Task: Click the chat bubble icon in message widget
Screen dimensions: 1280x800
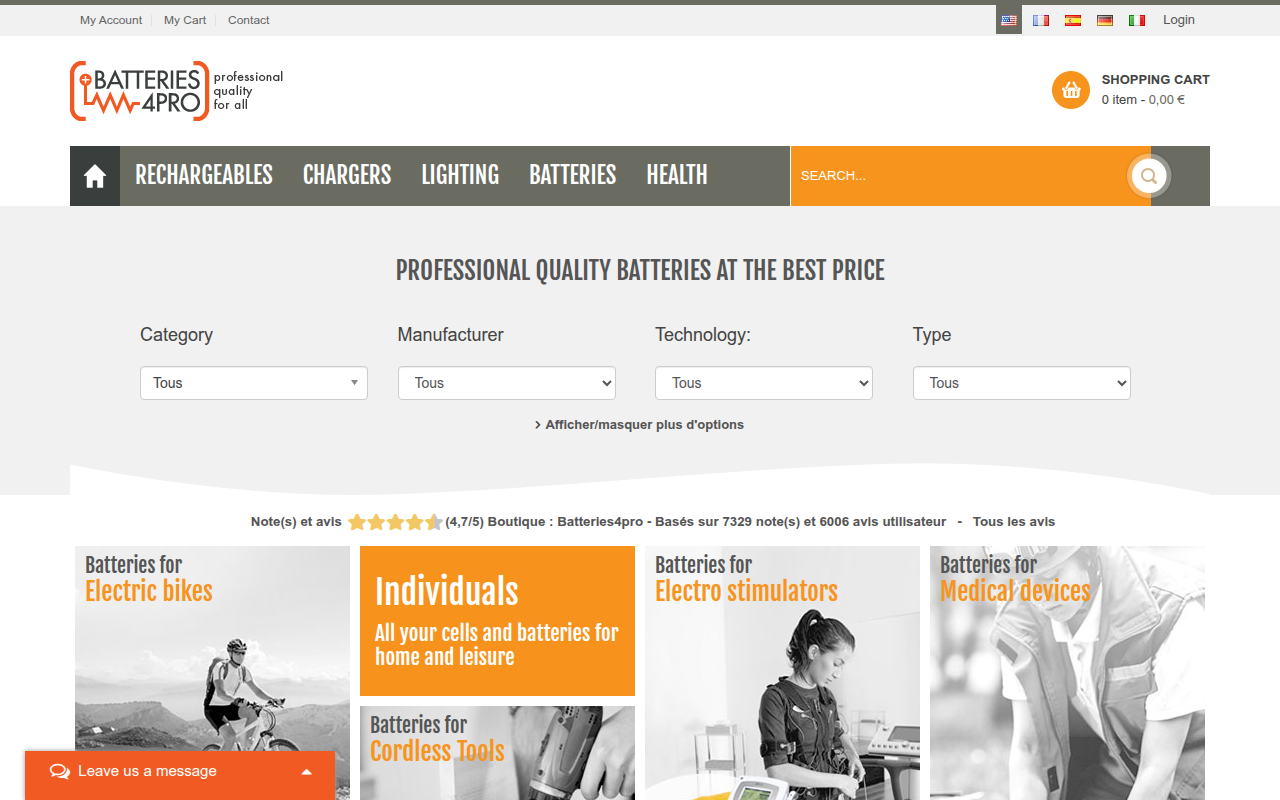Action: click(60, 771)
